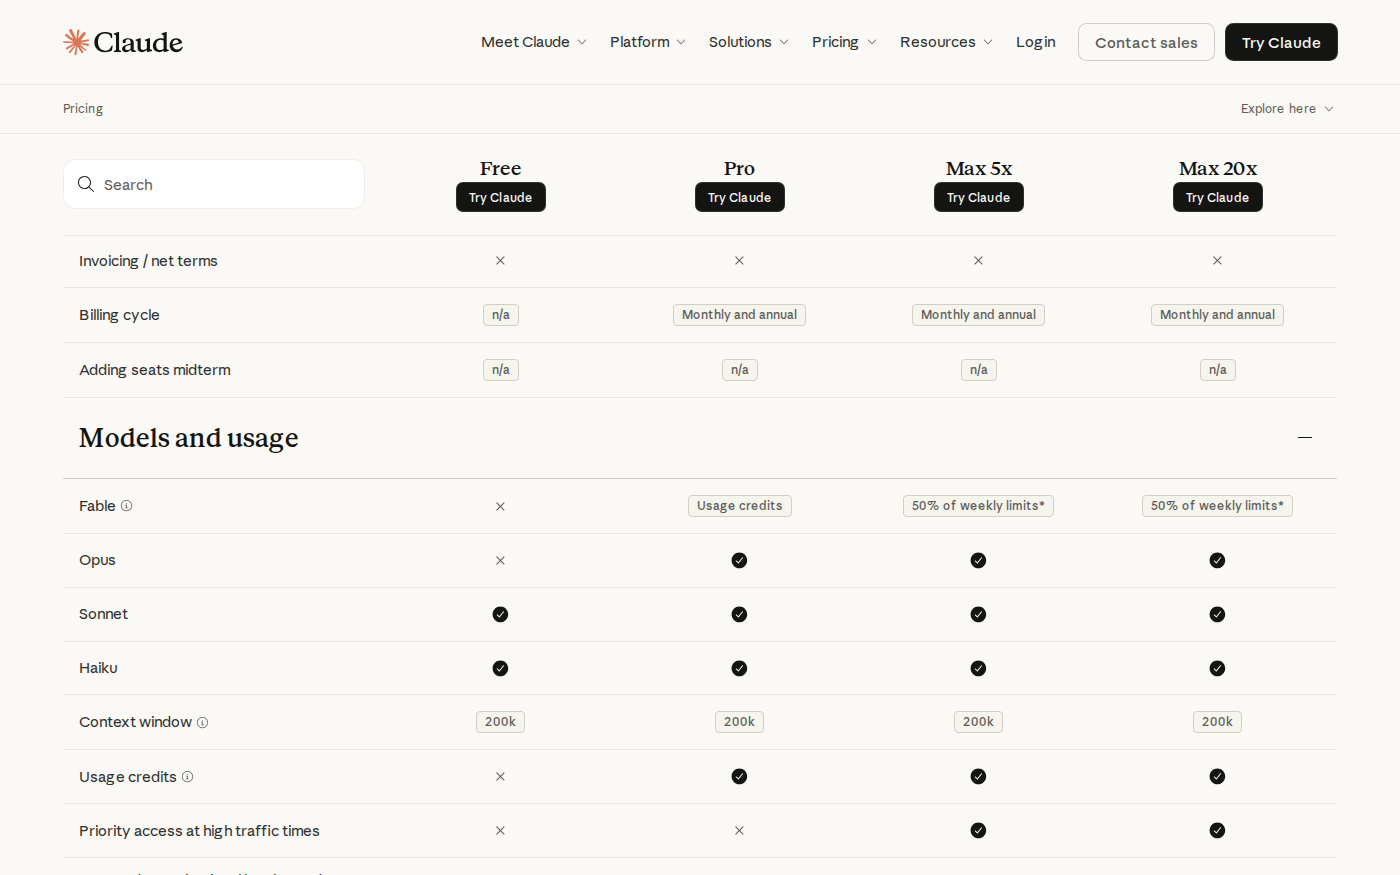Expand the Explore here dropdown

(x=1287, y=109)
